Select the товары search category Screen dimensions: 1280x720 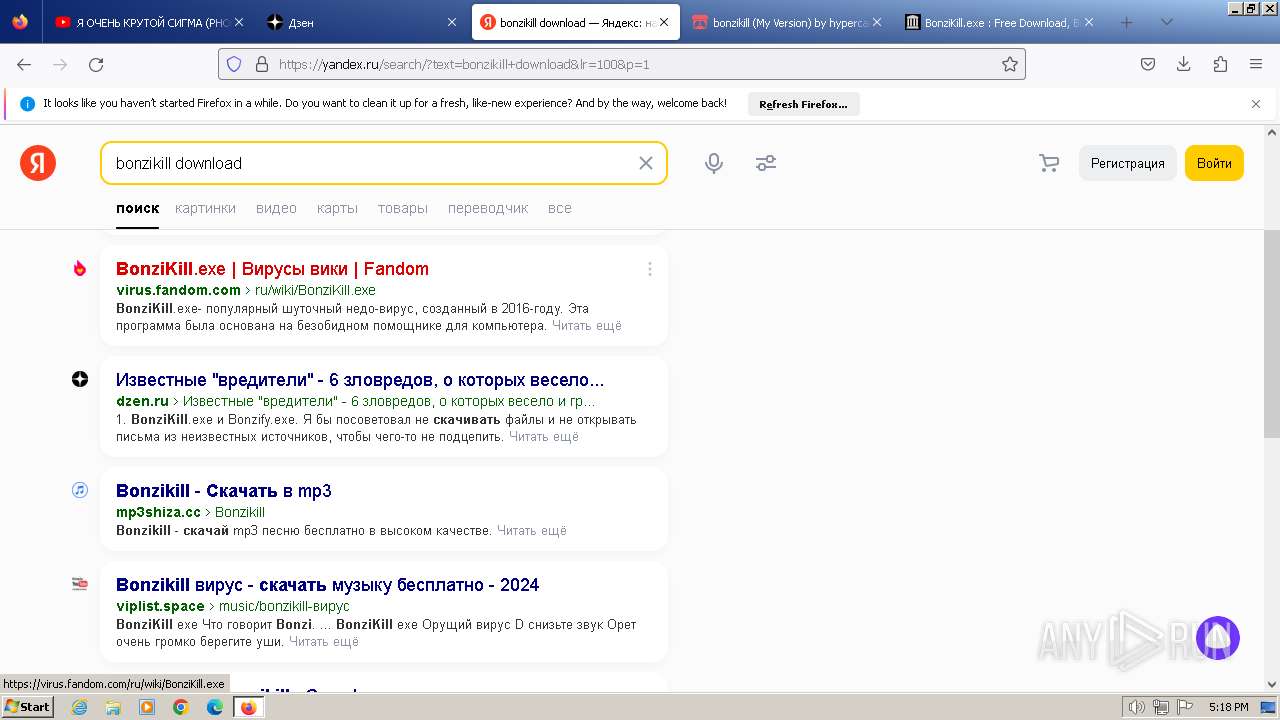point(403,208)
